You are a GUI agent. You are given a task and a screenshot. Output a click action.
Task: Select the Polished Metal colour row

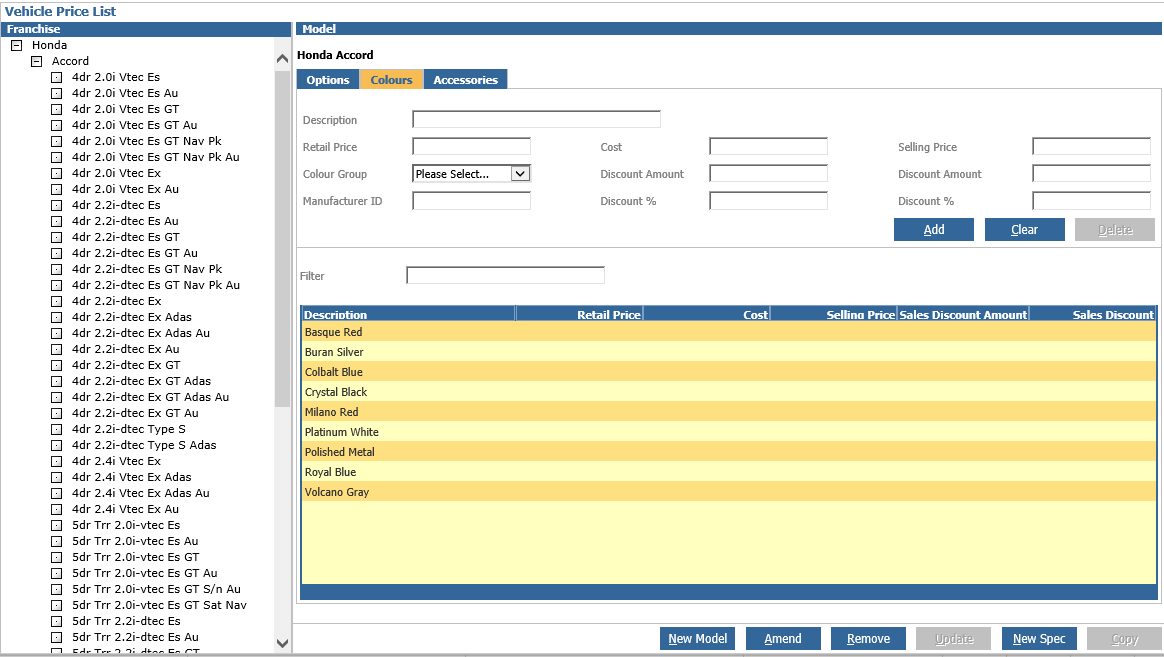coord(729,452)
